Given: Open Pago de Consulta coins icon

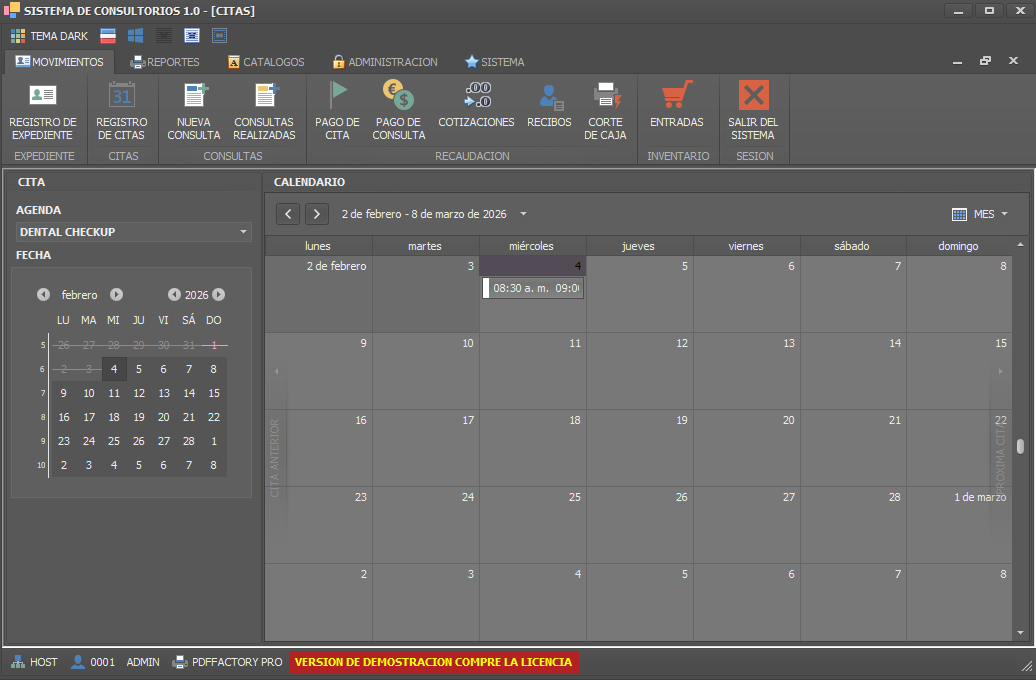Looking at the screenshot, I should (398, 96).
